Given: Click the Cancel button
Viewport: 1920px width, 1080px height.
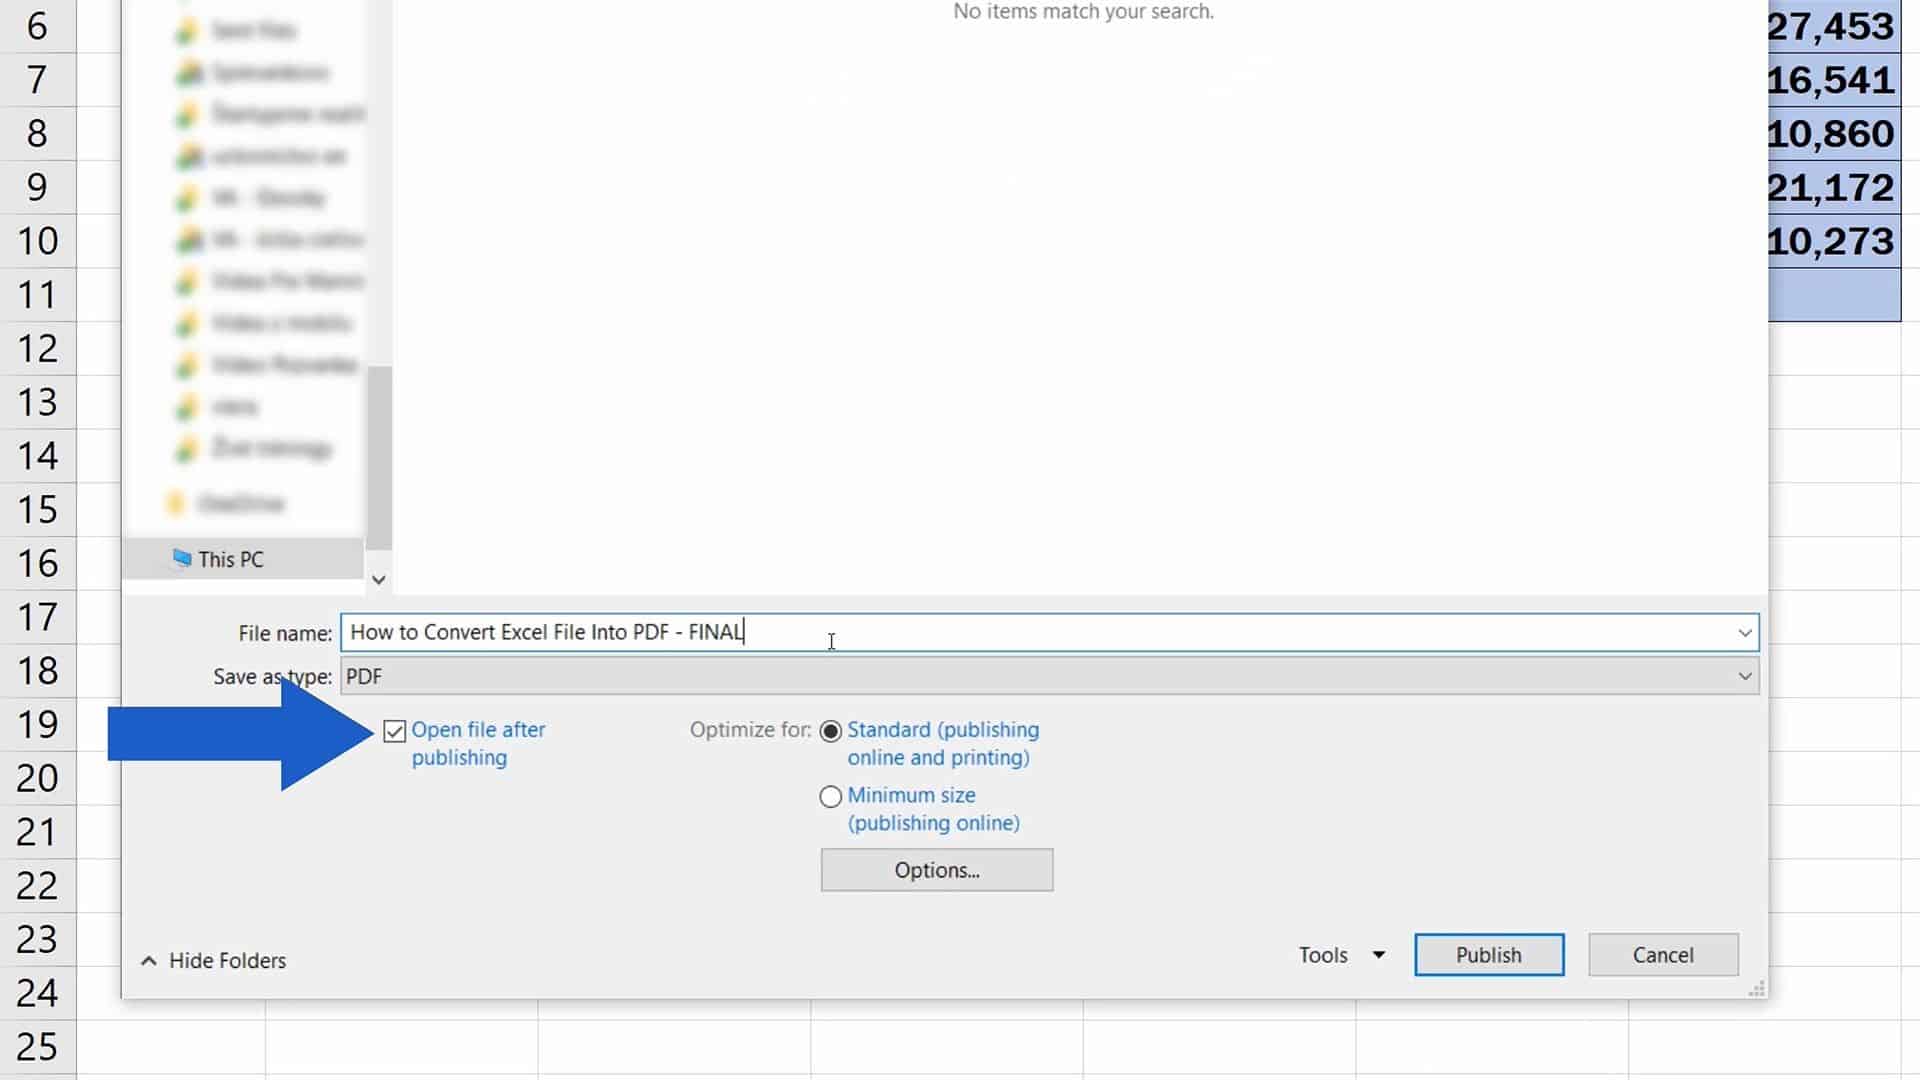Looking at the screenshot, I should pos(1662,955).
